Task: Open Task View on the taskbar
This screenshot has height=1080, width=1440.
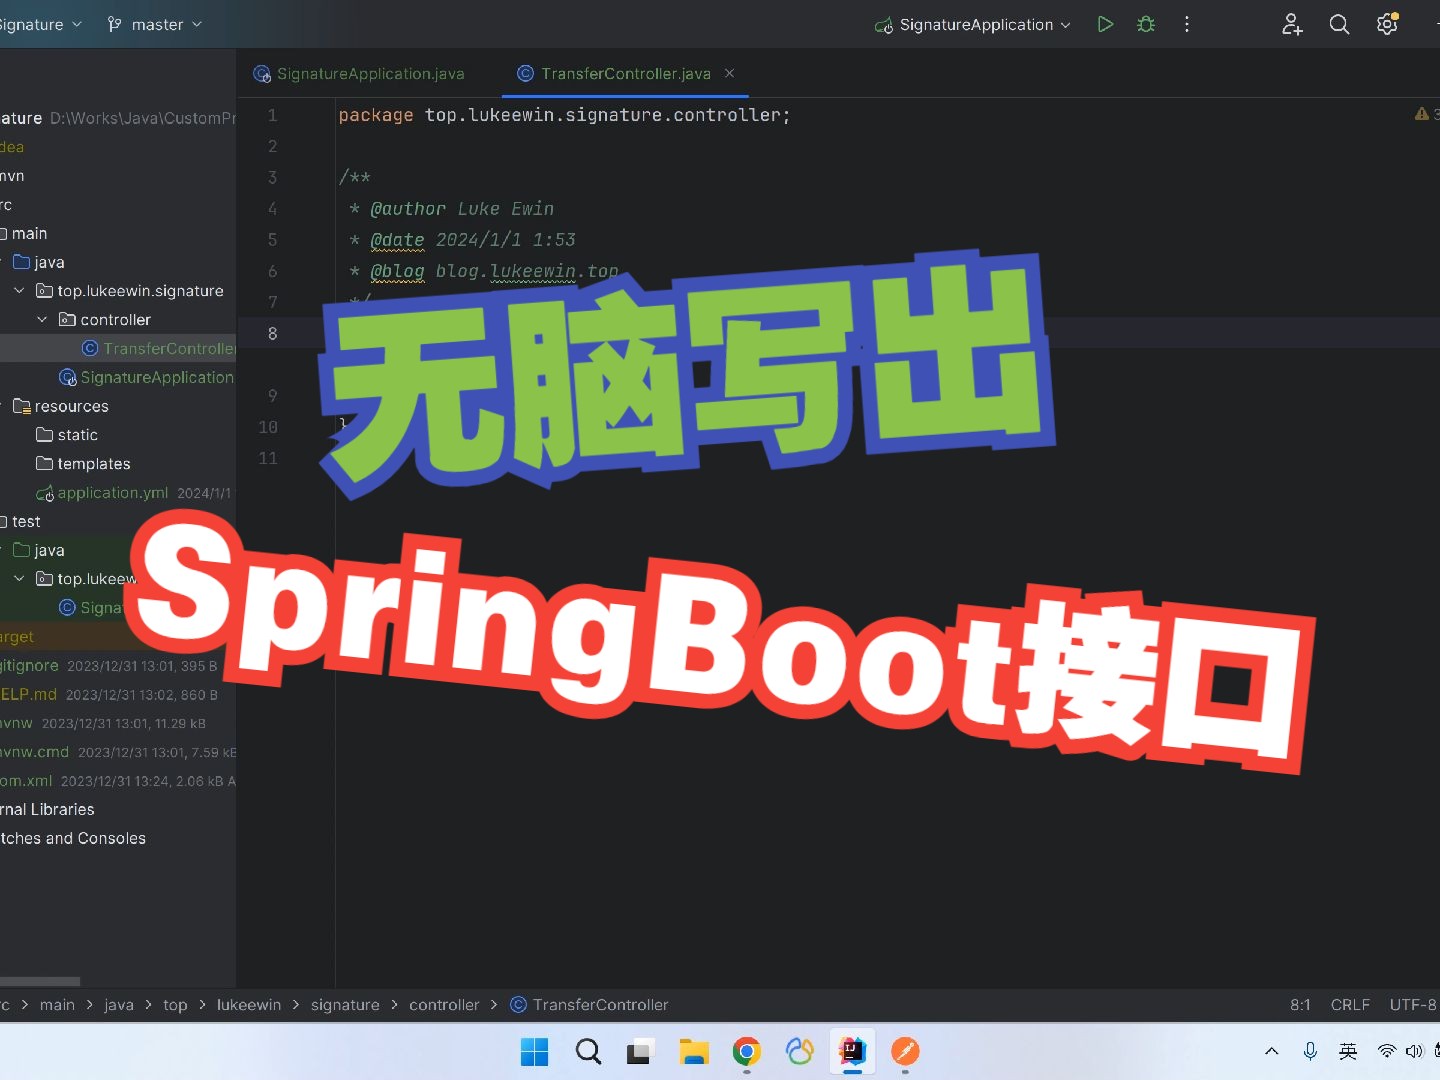Action: click(640, 1052)
